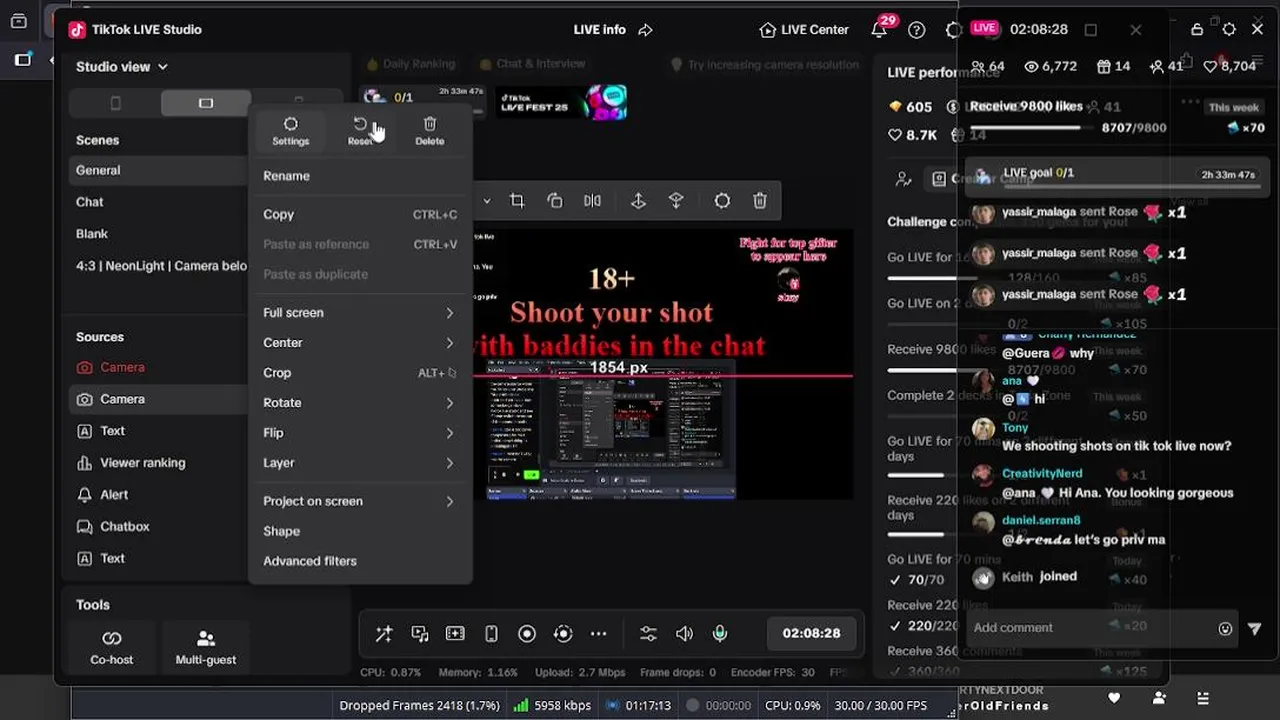Click the replay capture dashed-circle icon
1280x720 pixels.
(x=563, y=633)
